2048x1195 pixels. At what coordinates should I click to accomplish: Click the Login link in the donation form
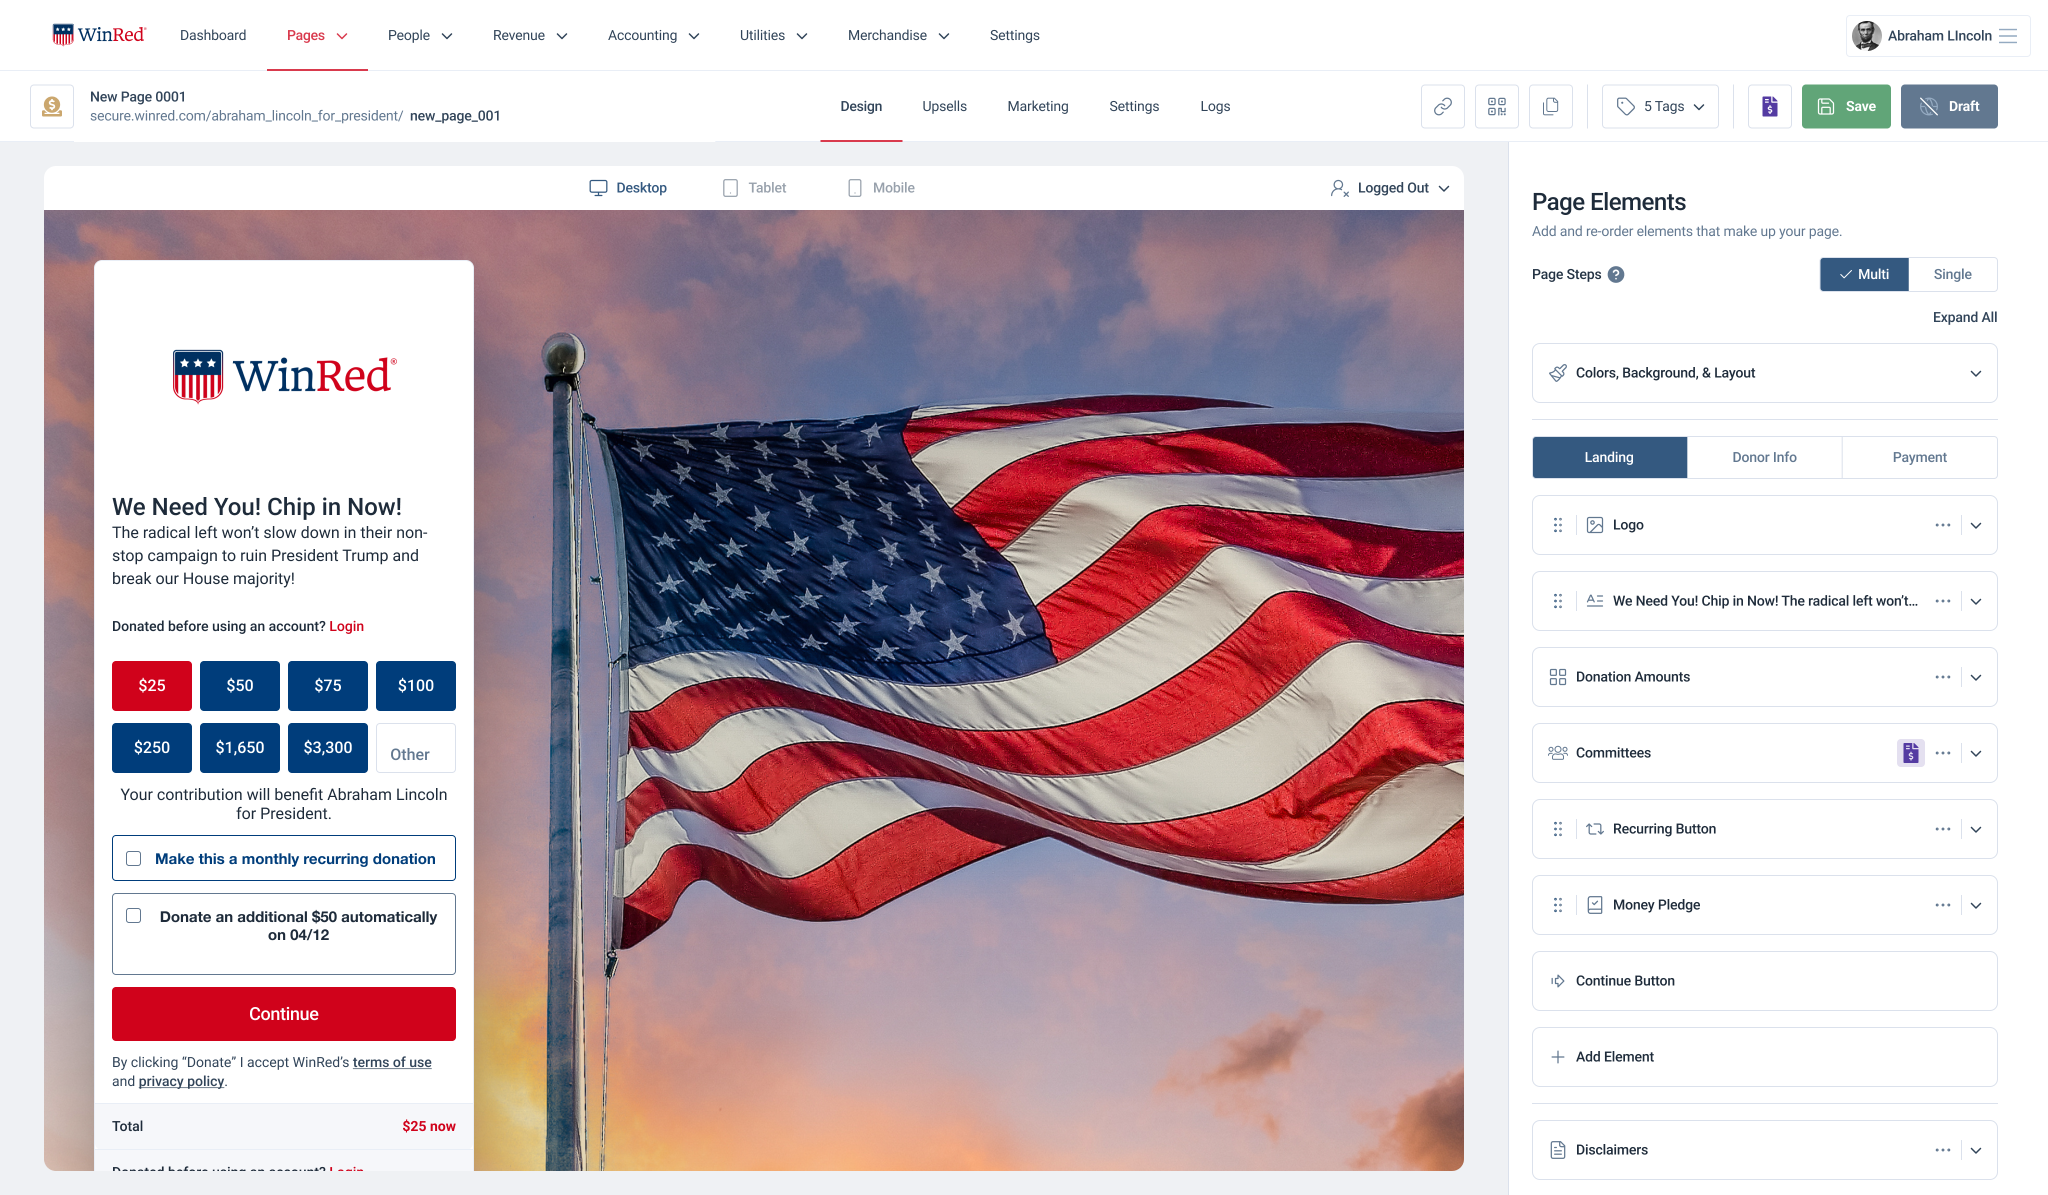point(346,626)
